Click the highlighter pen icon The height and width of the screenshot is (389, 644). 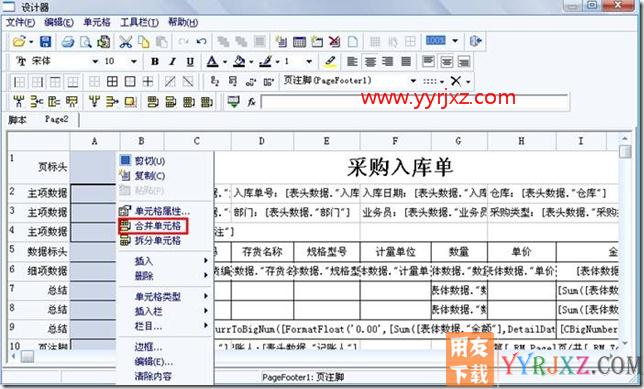(x=330, y=62)
